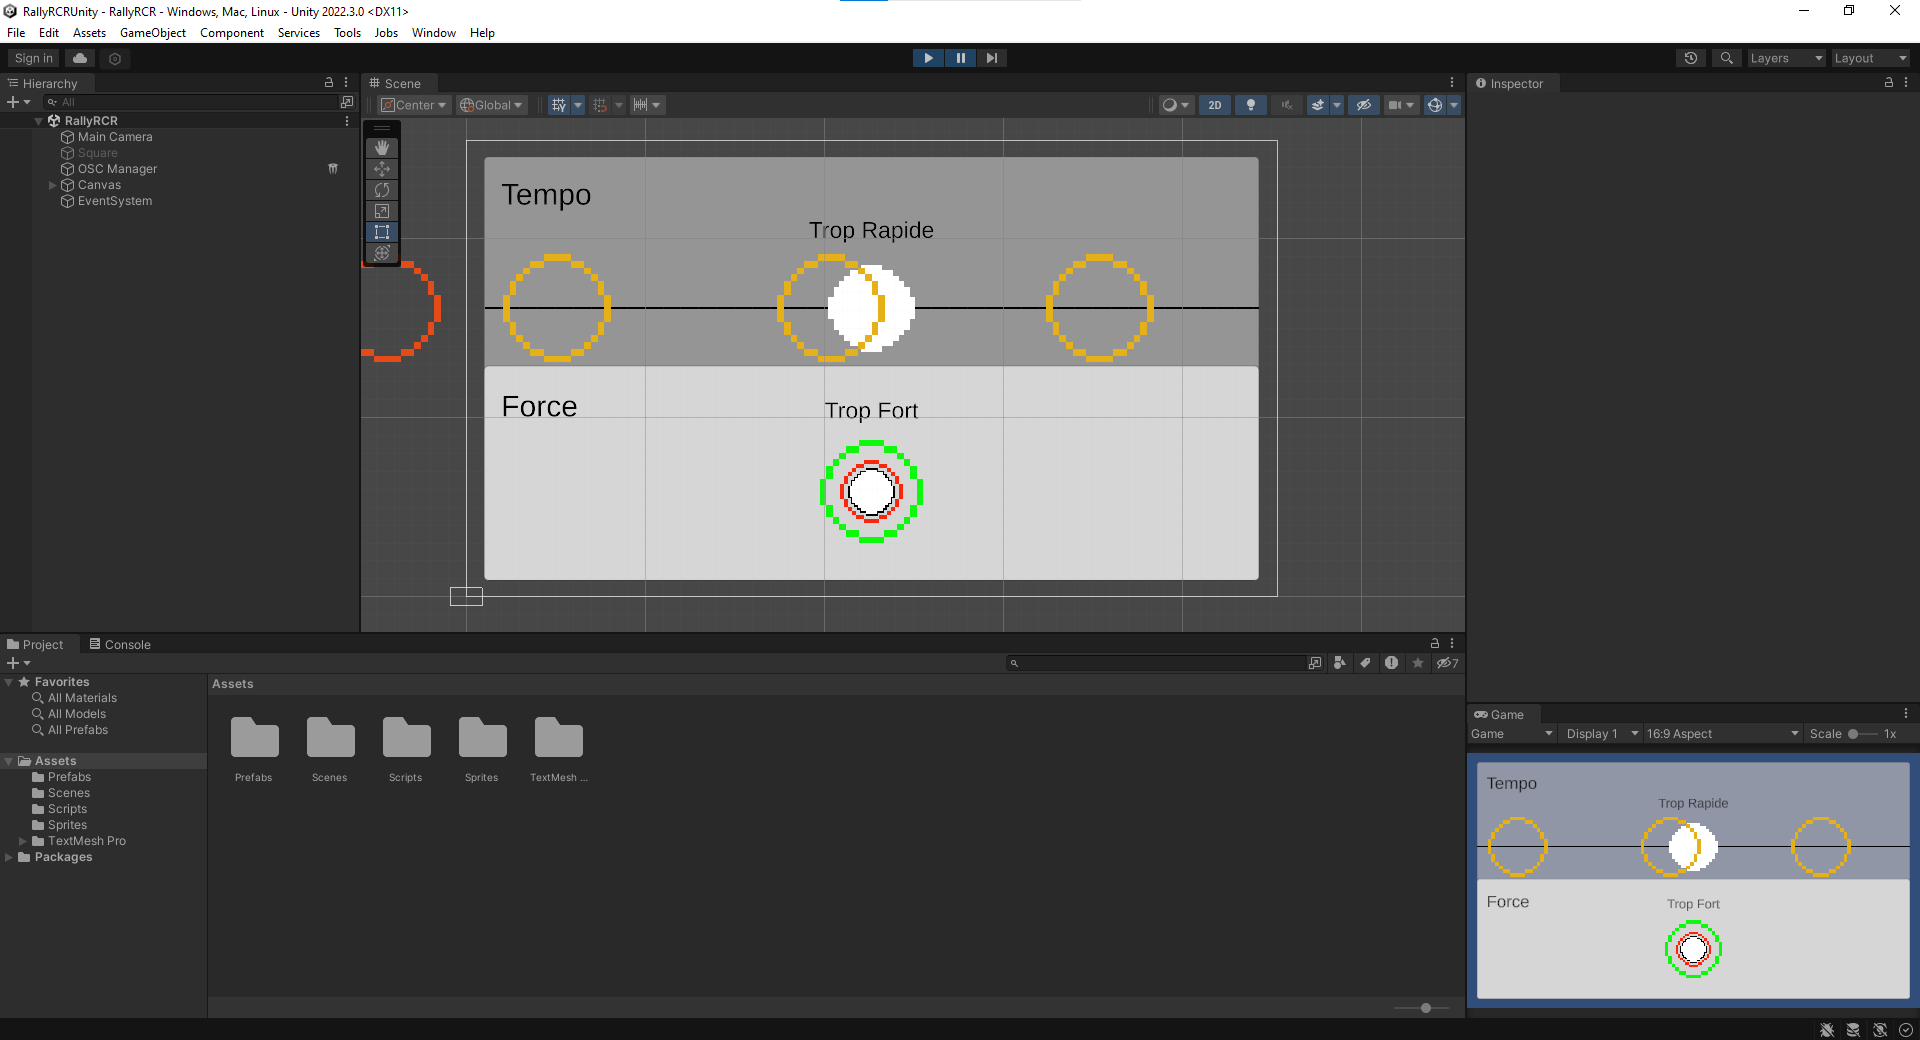Viewport: 1920px width, 1040px height.
Task: Lock the Inspector panel
Action: point(1889,83)
